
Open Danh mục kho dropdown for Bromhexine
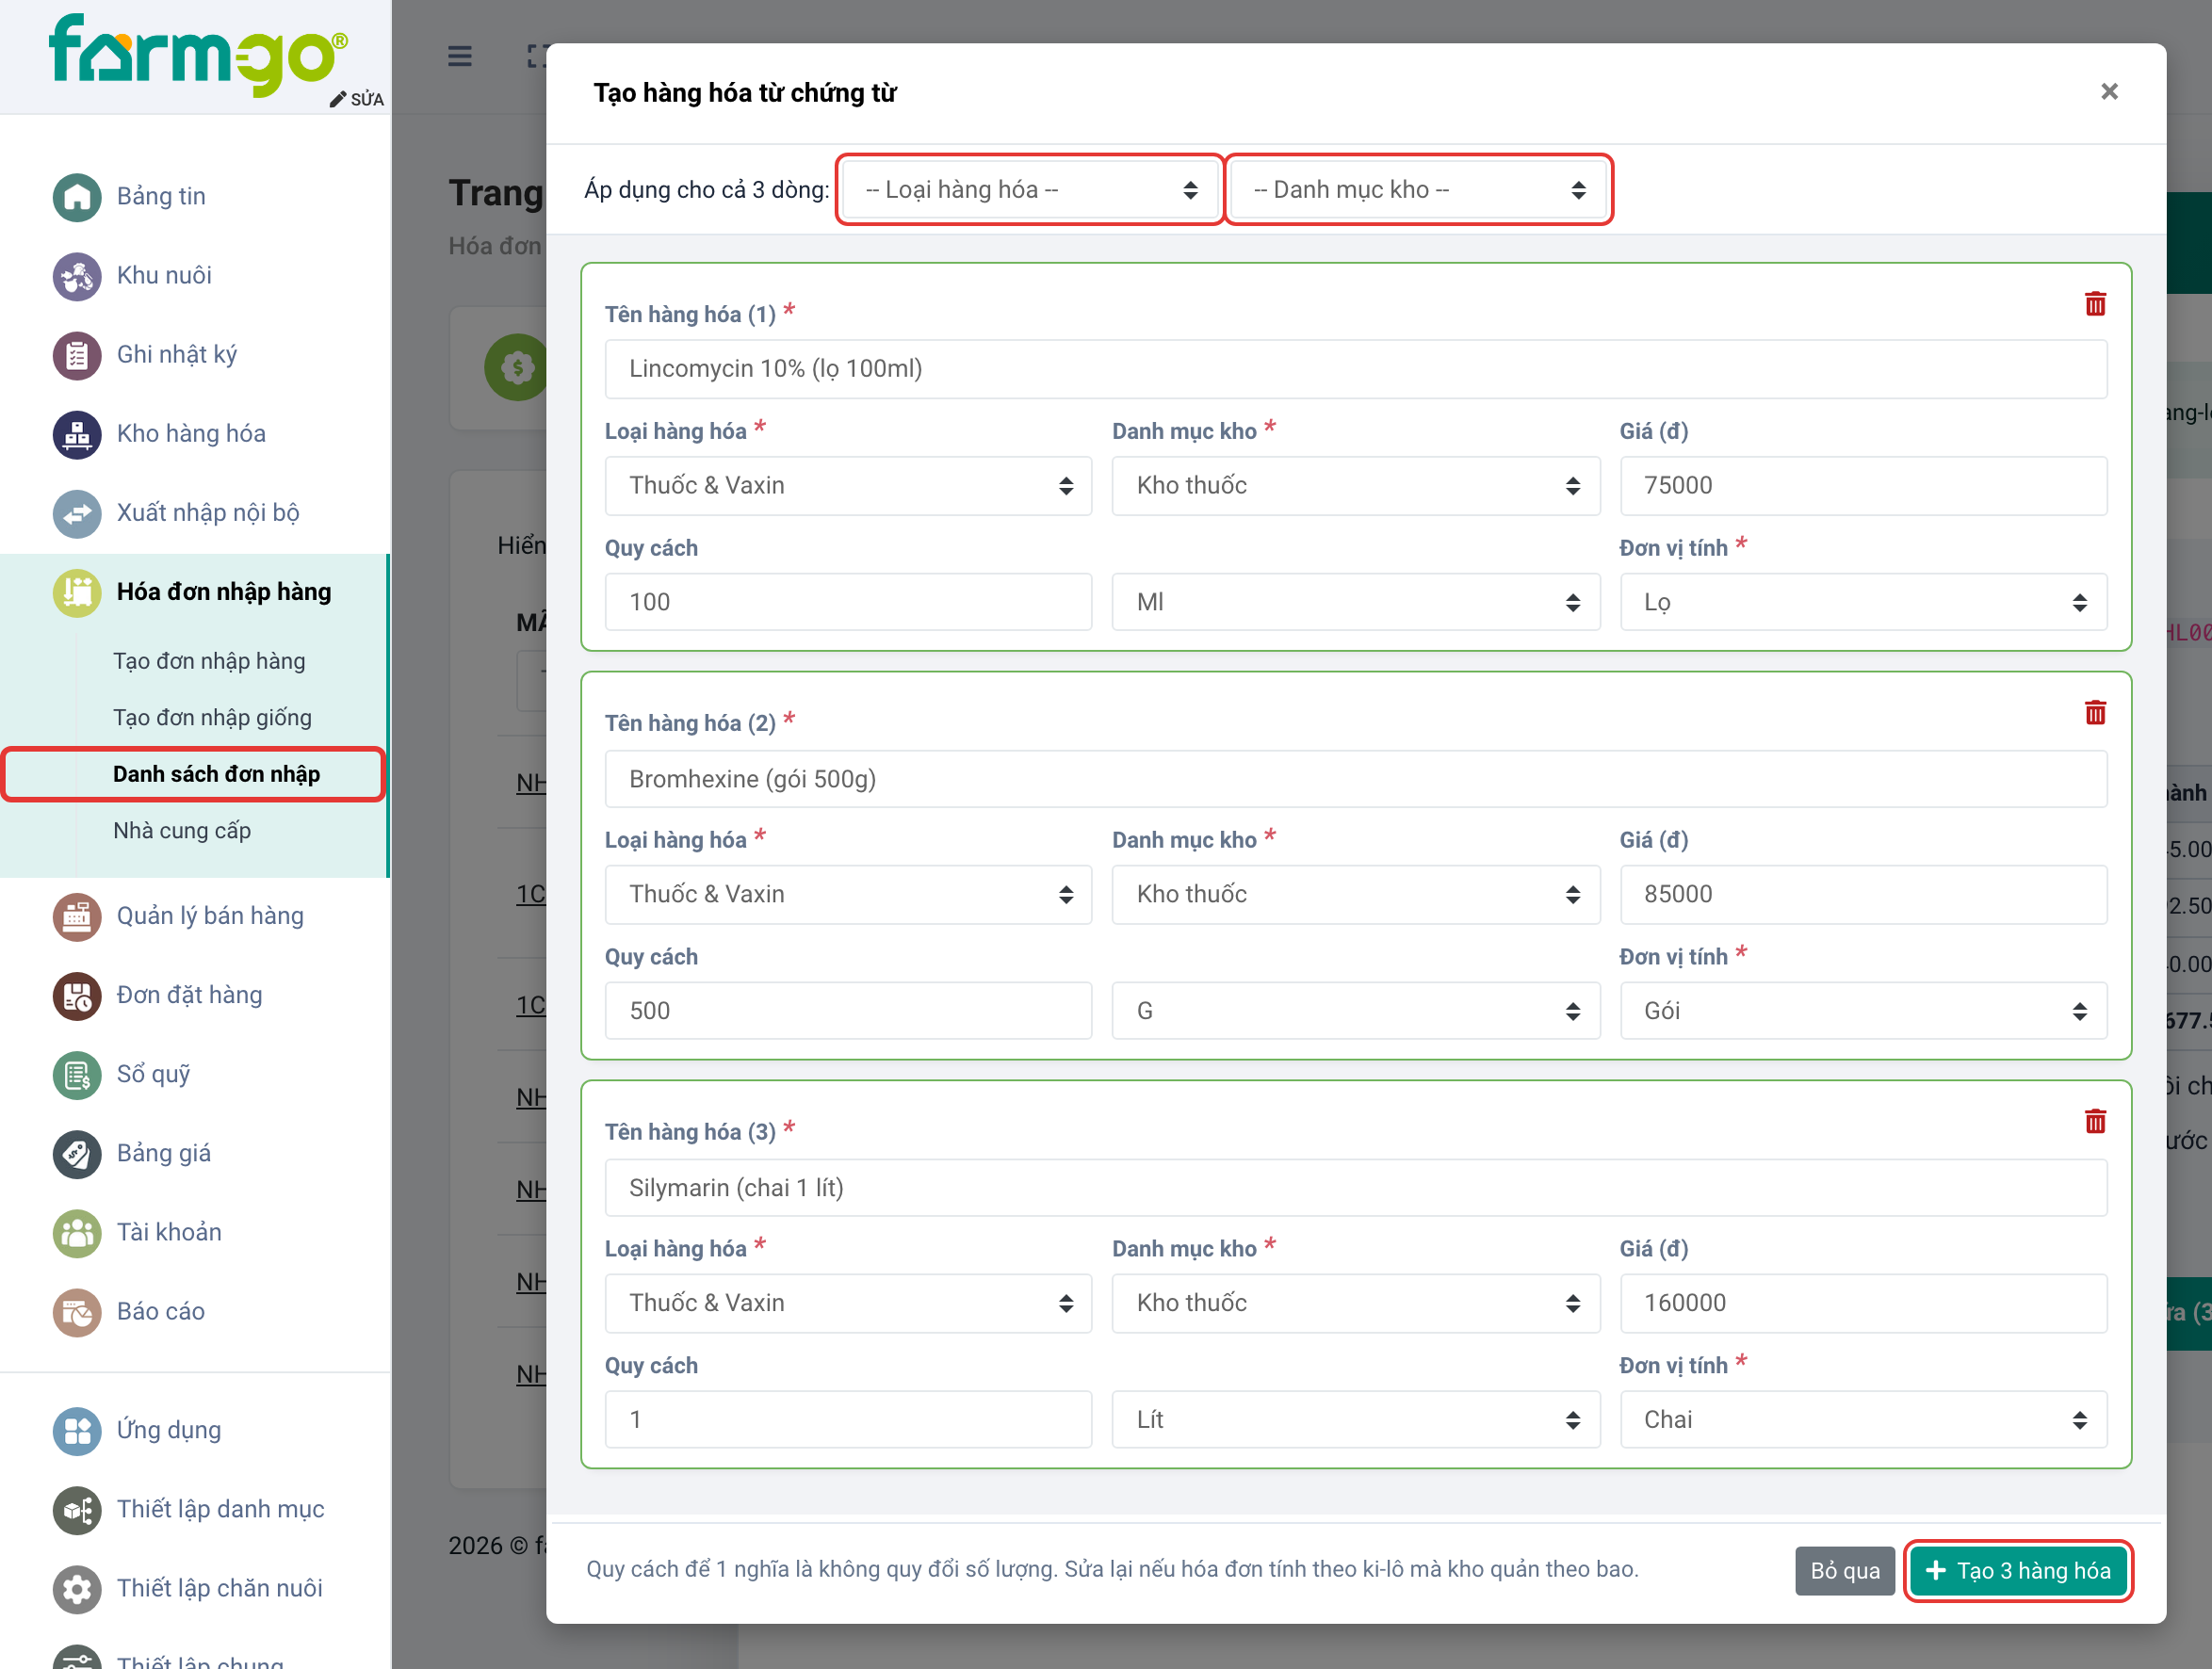click(x=1355, y=895)
